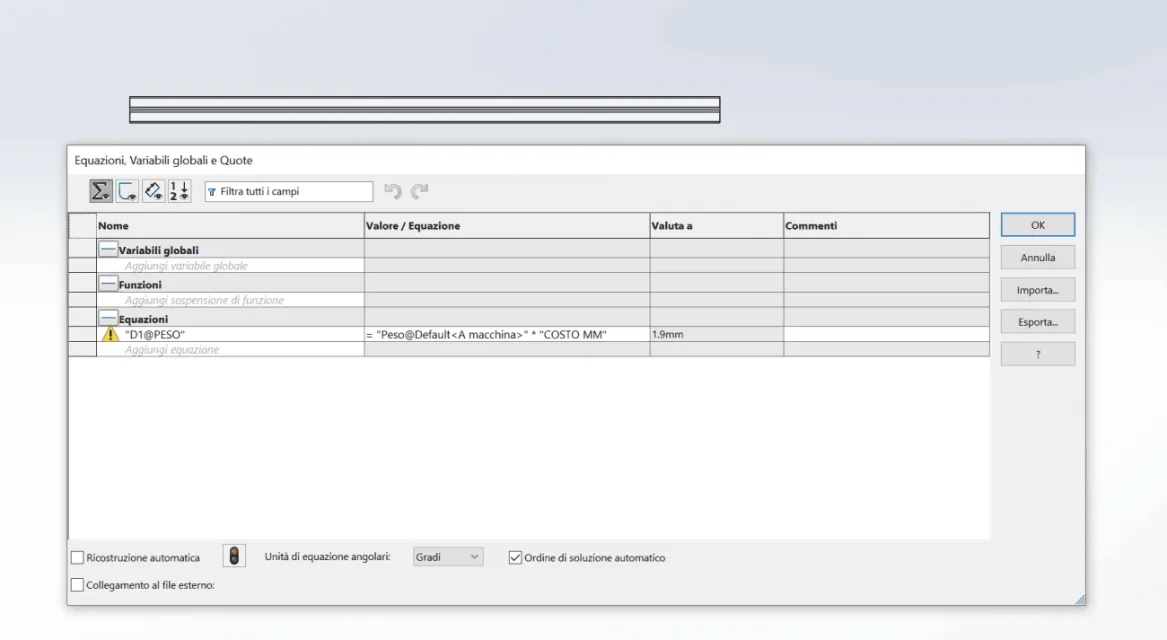Click Aggiungi sospensione di funzione cell

point(230,300)
